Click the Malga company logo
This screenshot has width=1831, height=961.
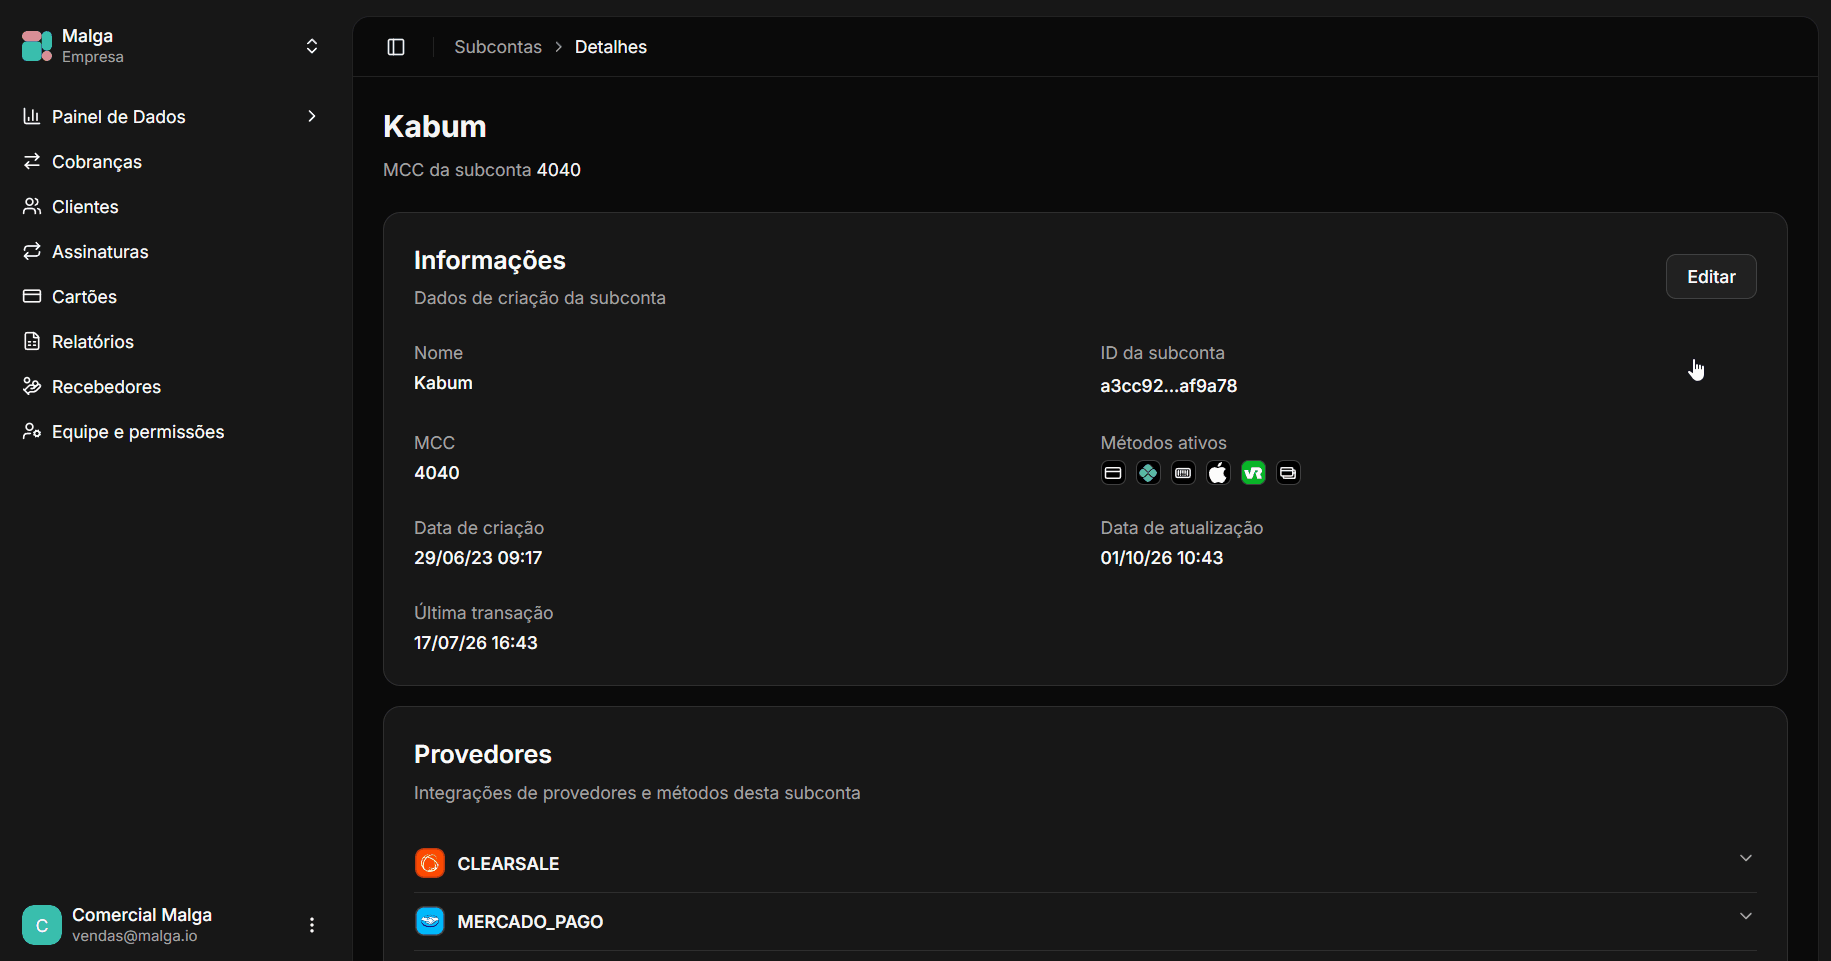(x=37, y=46)
